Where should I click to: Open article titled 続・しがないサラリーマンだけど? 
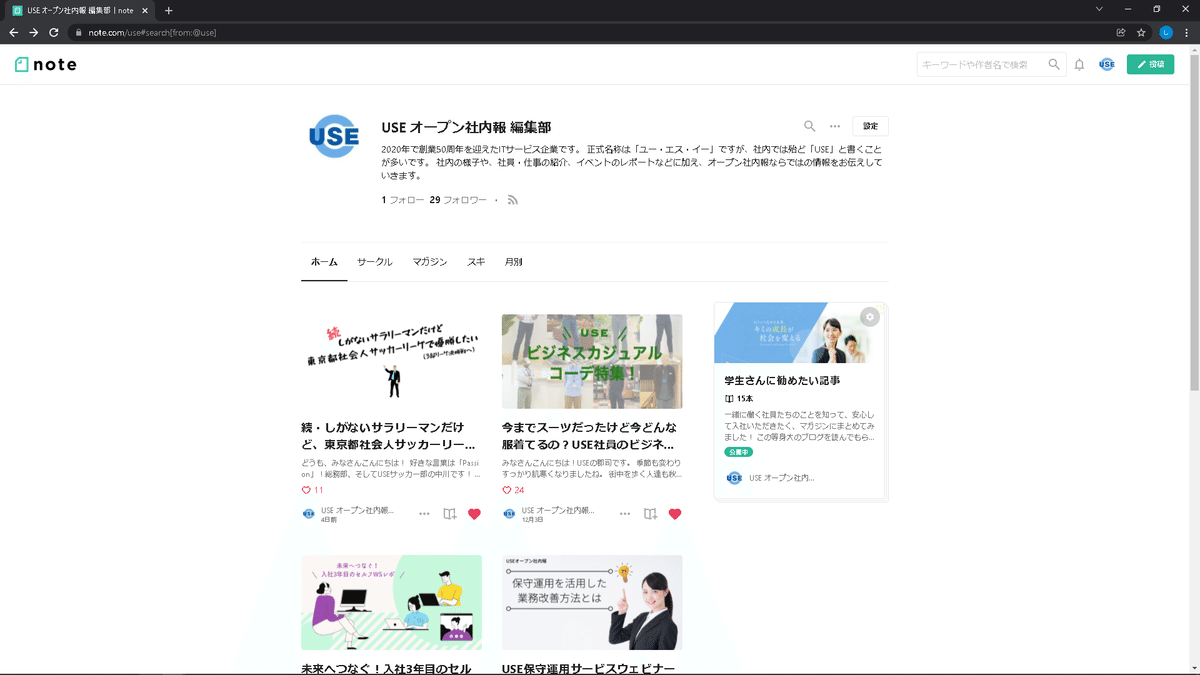click(x=388, y=436)
